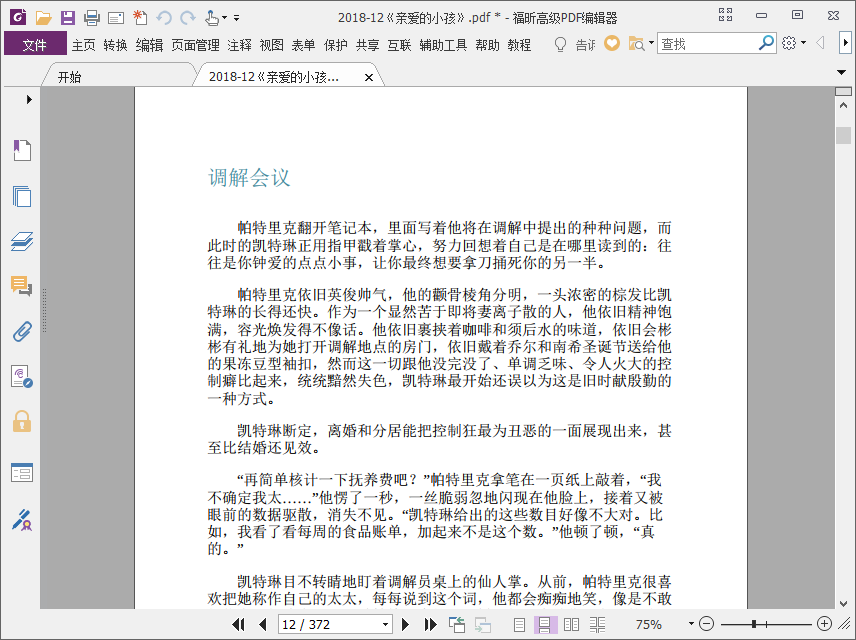Click the lightbulb tell-me icon

click(560, 44)
